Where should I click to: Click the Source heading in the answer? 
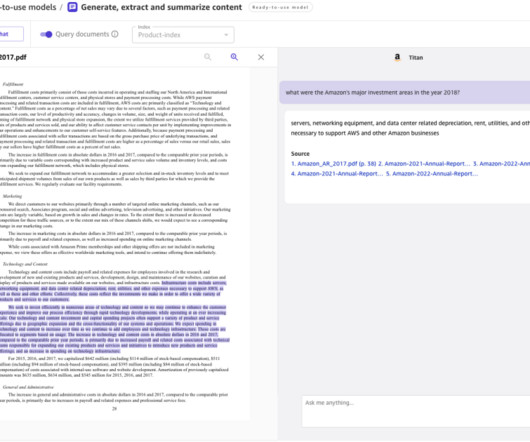[300, 154]
